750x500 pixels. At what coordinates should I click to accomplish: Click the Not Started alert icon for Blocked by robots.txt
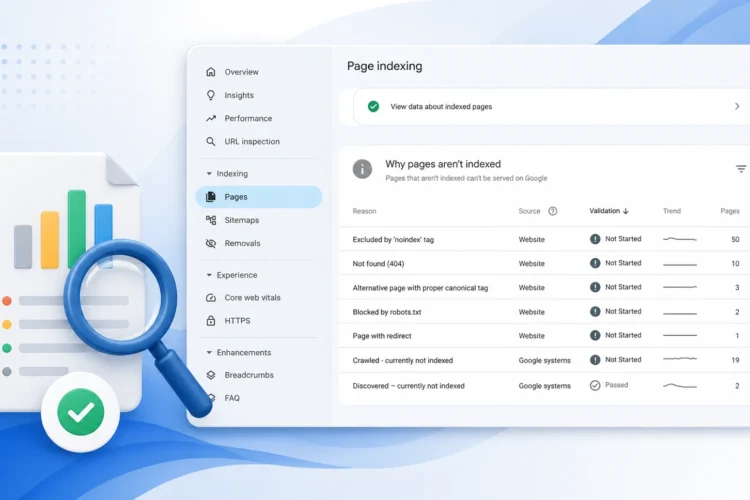pyautogui.click(x=595, y=311)
